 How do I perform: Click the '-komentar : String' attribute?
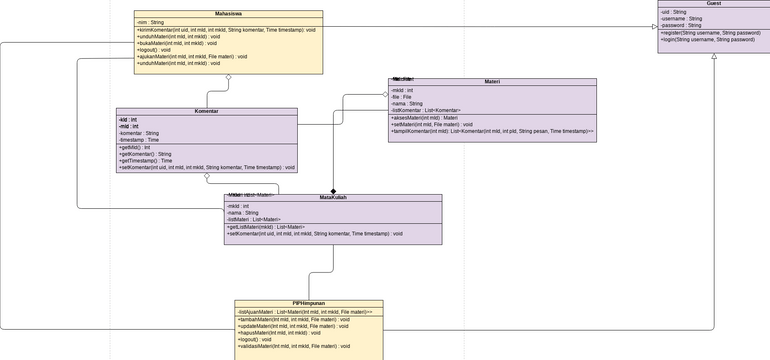tap(138, 133)
